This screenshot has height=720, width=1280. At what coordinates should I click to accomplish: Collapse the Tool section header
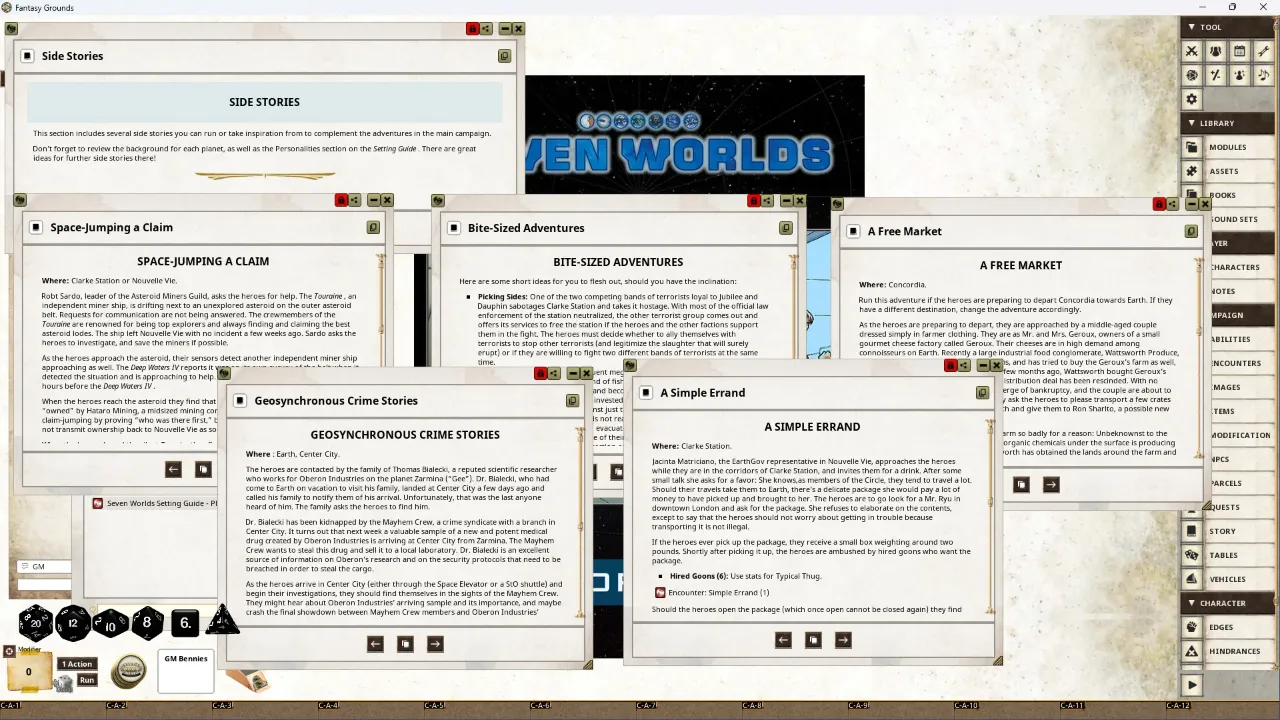coord(1229,27)
